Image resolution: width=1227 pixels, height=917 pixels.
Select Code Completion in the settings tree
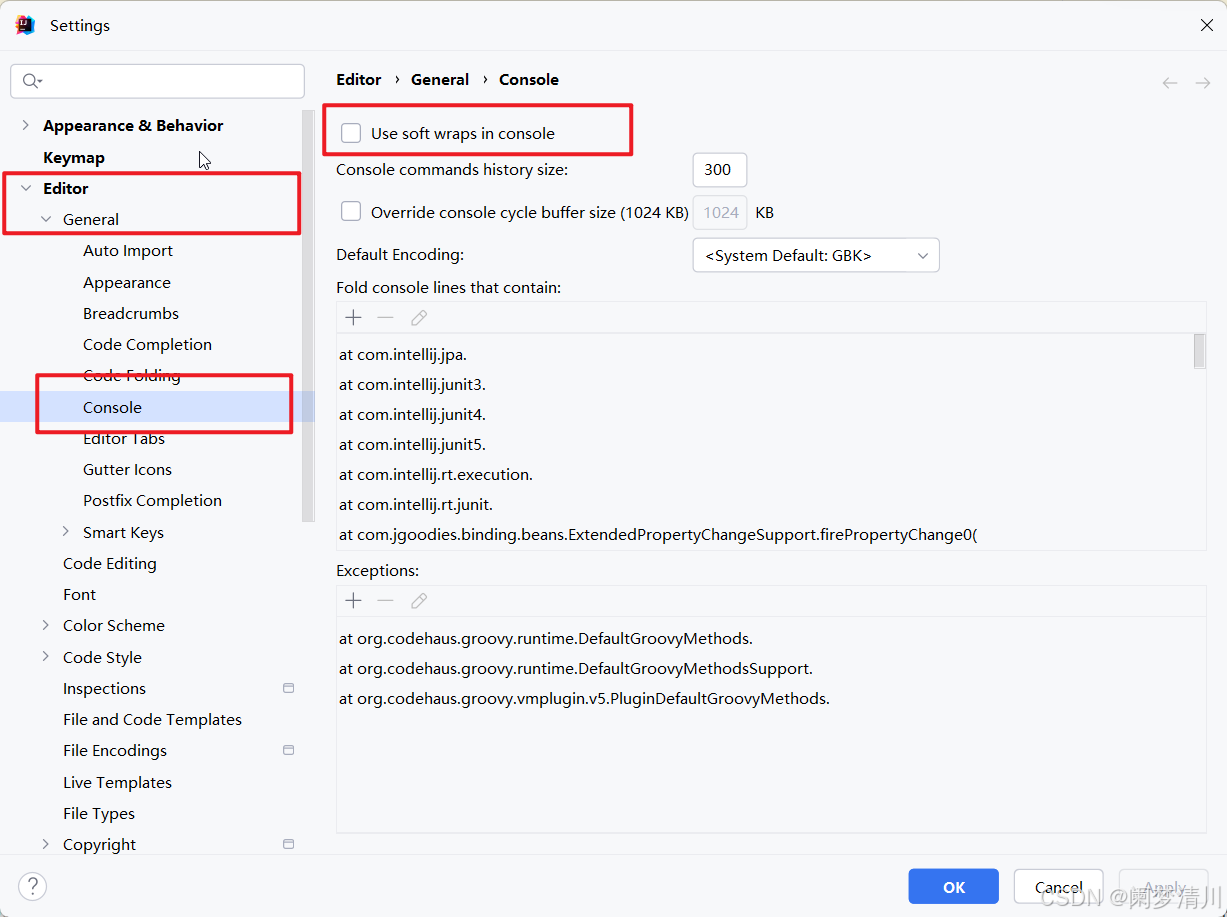tap(147, 344)
